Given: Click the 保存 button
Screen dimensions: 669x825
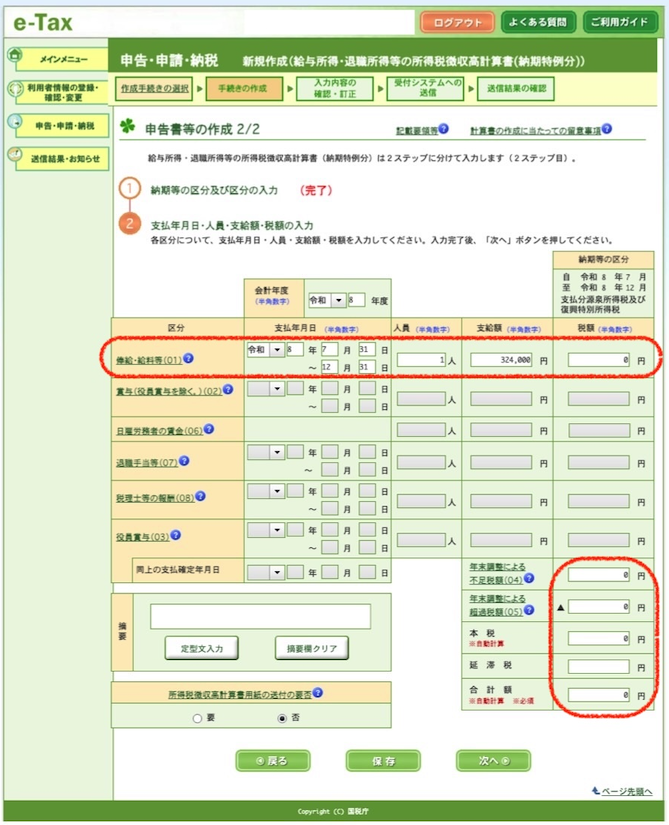Looking at the screenshot, I should (x=383, y=761).
